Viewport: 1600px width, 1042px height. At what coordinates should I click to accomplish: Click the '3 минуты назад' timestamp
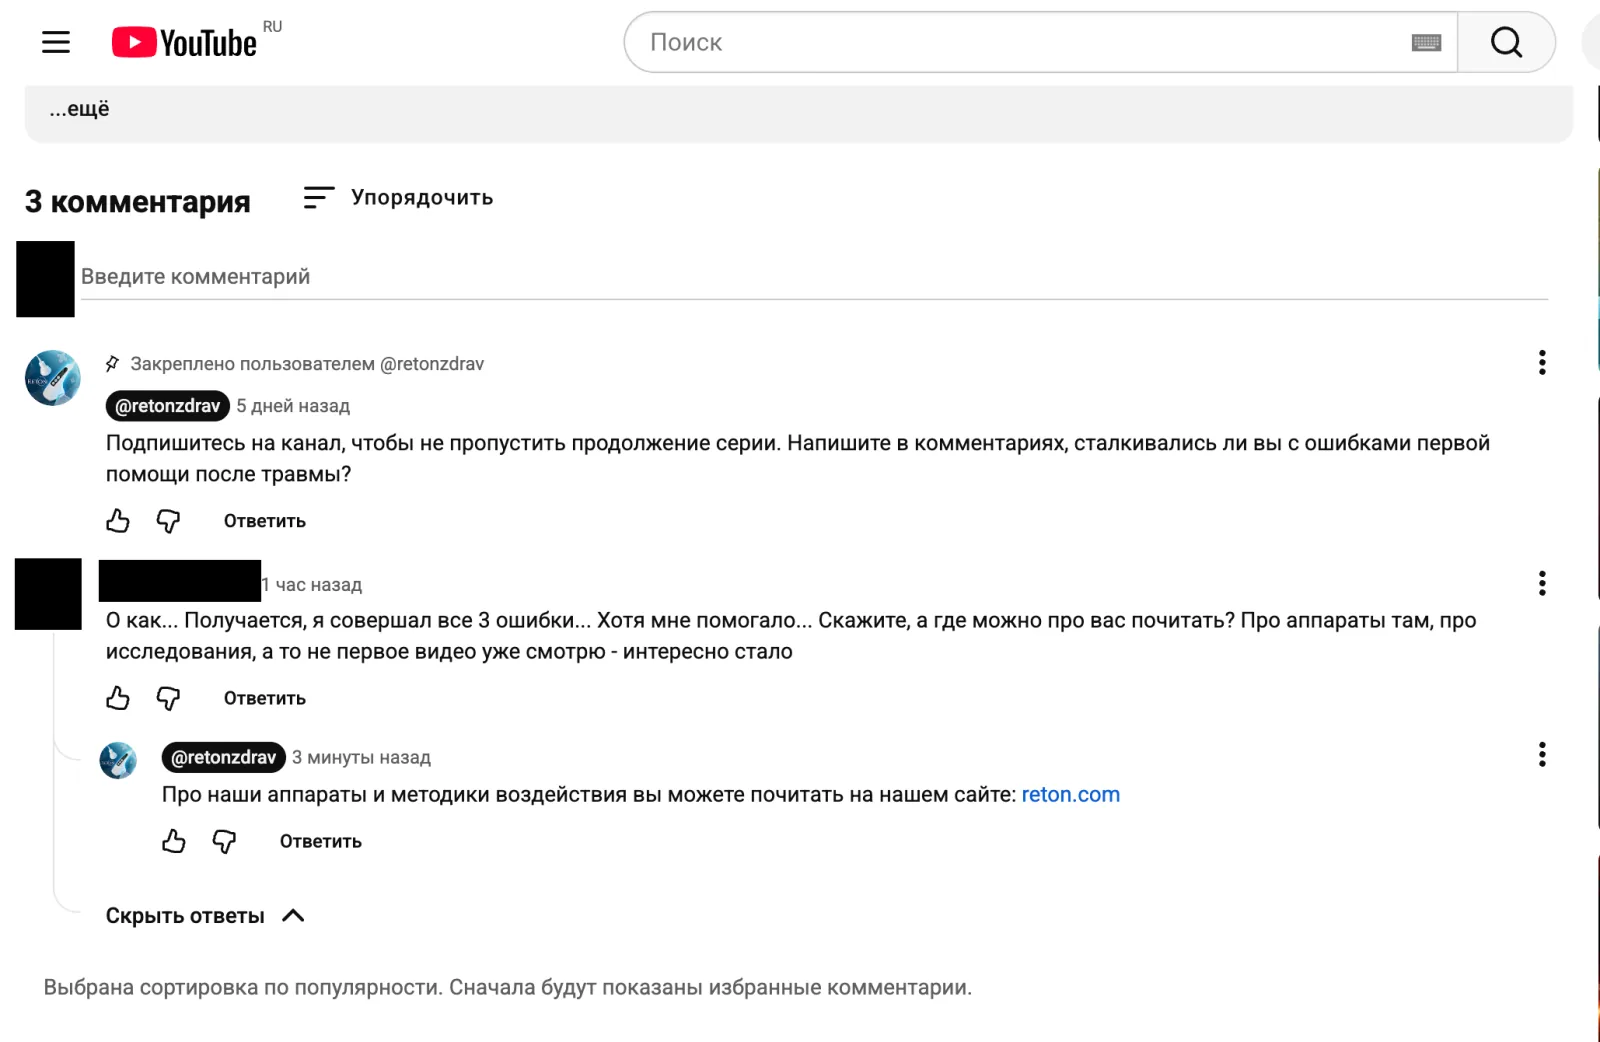coord(361,758)
